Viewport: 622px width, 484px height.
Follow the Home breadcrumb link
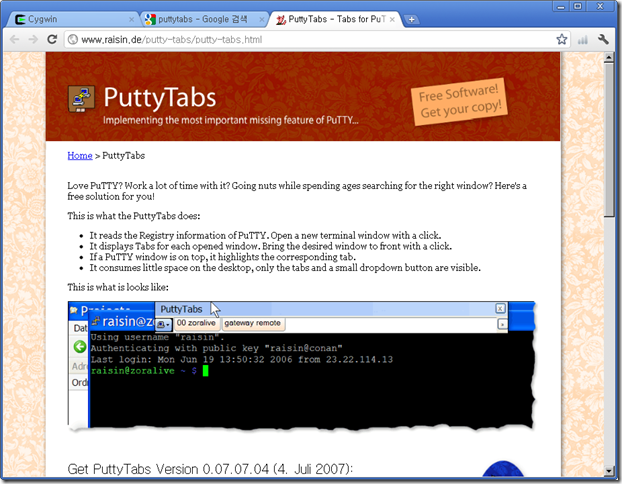point(80,156)
